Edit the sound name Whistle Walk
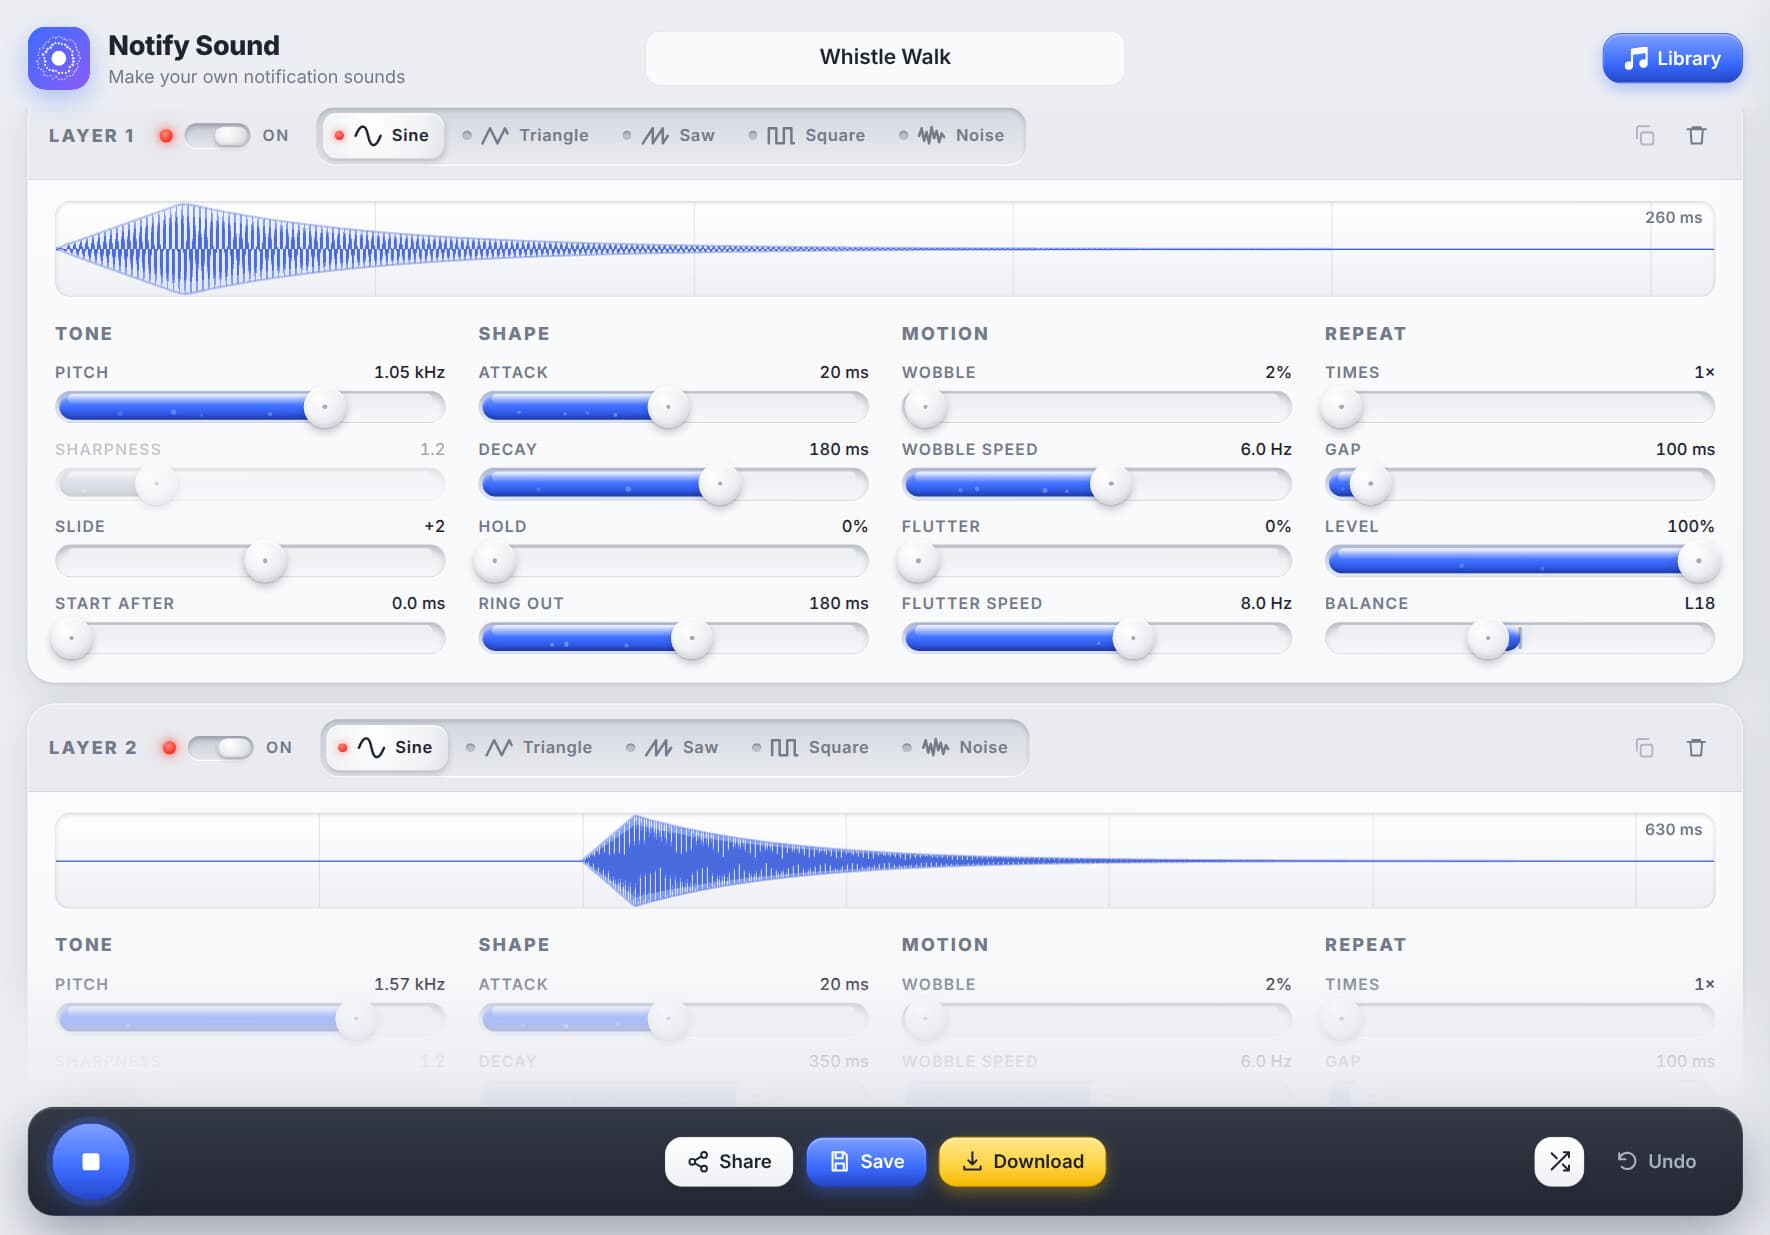 (885, 57)
